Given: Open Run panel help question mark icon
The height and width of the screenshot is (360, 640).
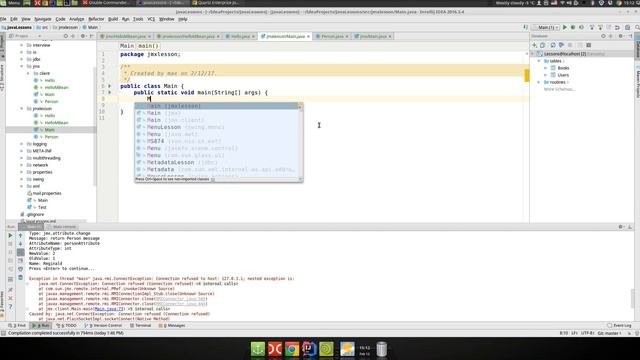Looking at the screenshot, I should [x=10, y=307].
